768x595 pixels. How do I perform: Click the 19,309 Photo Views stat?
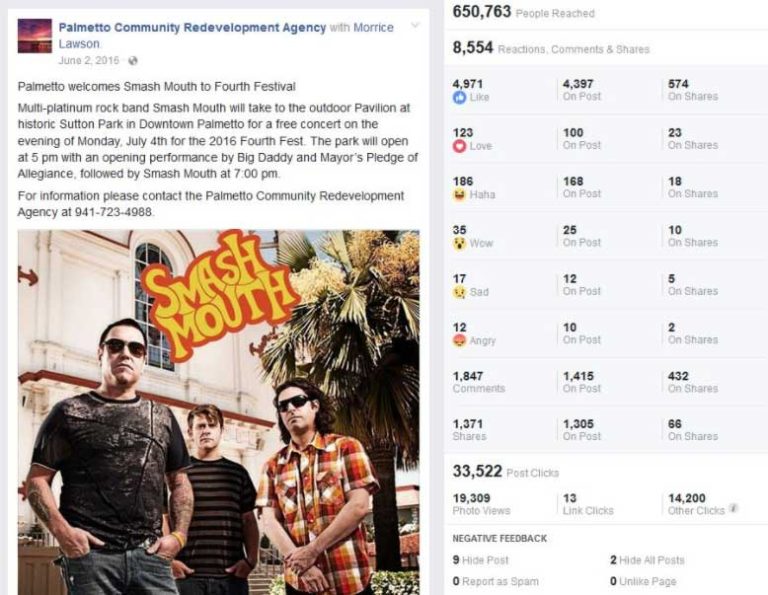coord(481,504)
